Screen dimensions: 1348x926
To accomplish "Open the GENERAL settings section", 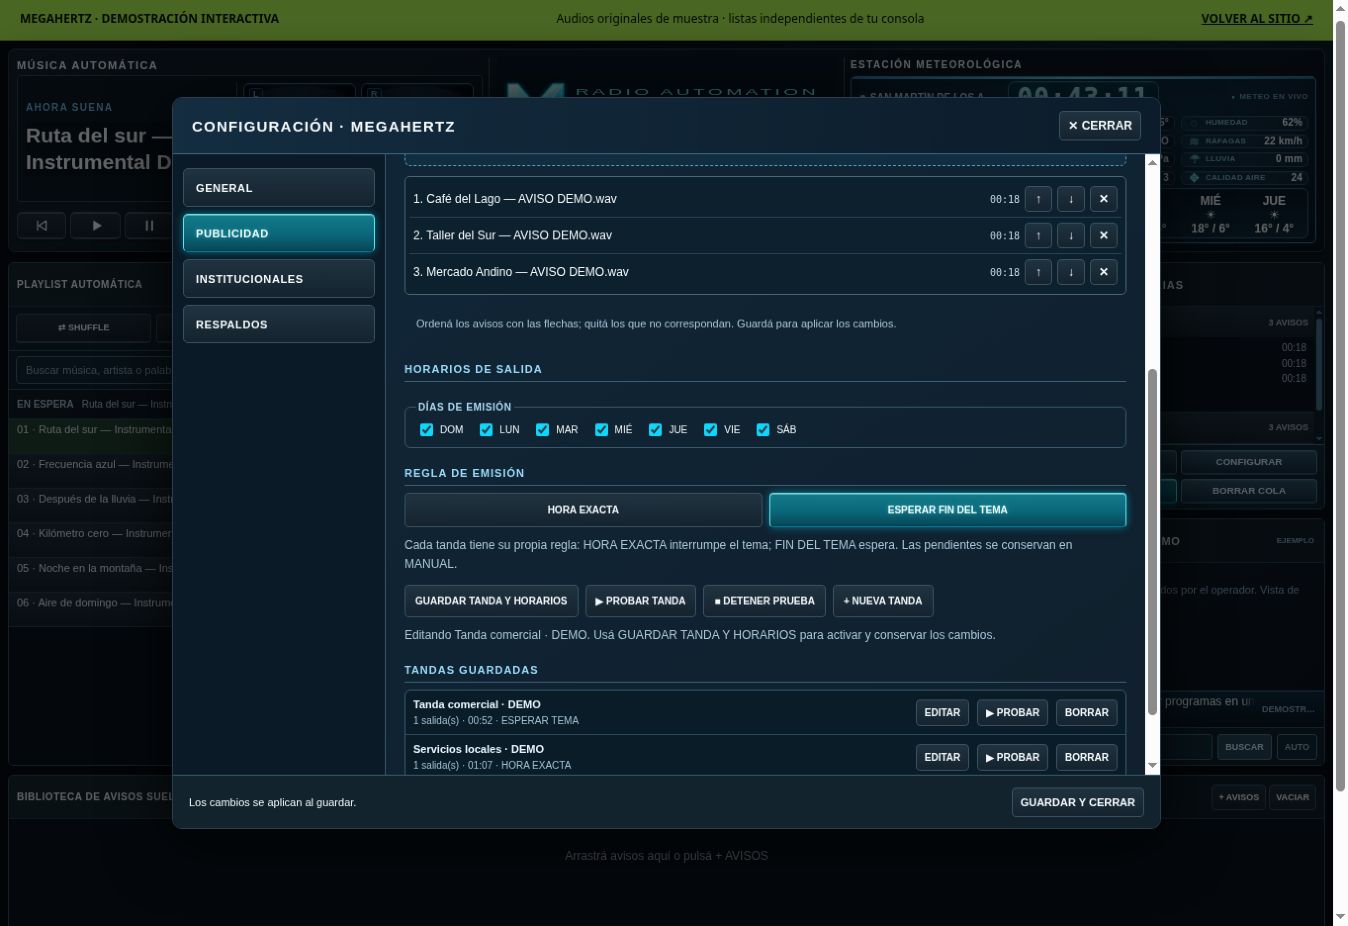I will pyautogui.click(x=279, y=188).
